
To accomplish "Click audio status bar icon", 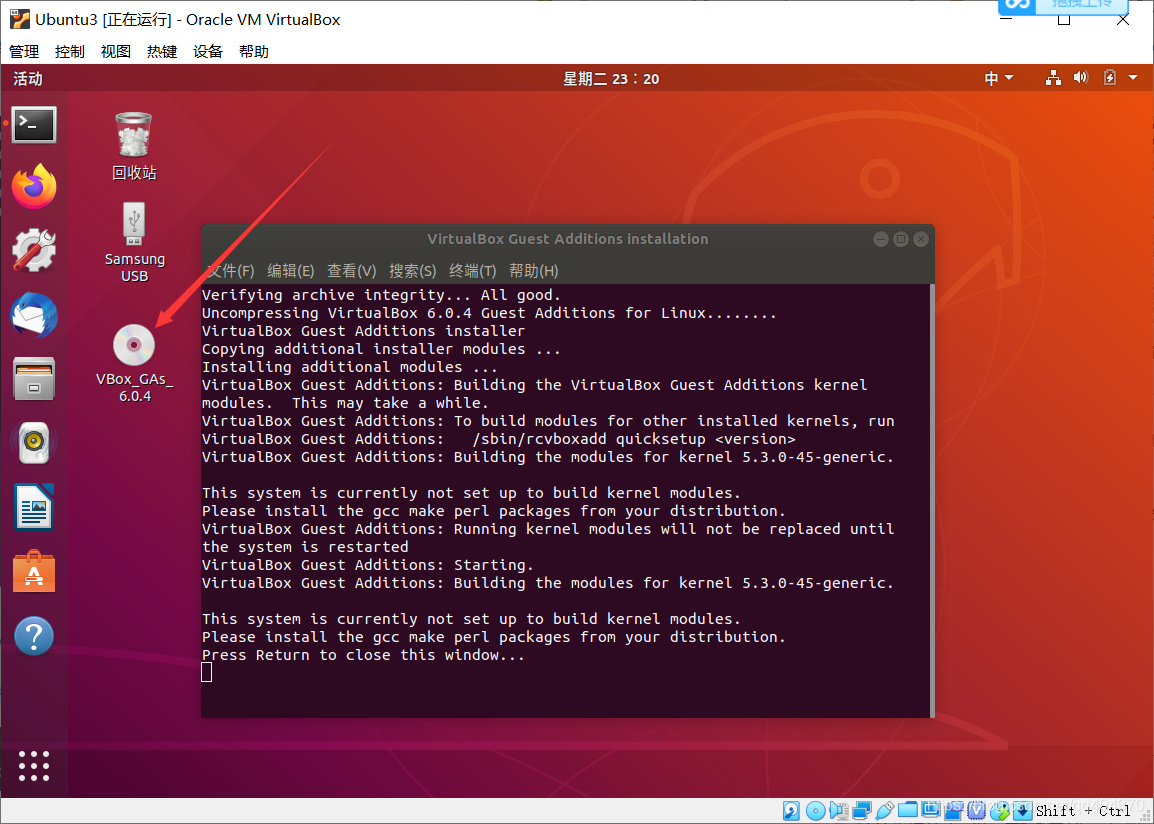I will click(838, 811).
